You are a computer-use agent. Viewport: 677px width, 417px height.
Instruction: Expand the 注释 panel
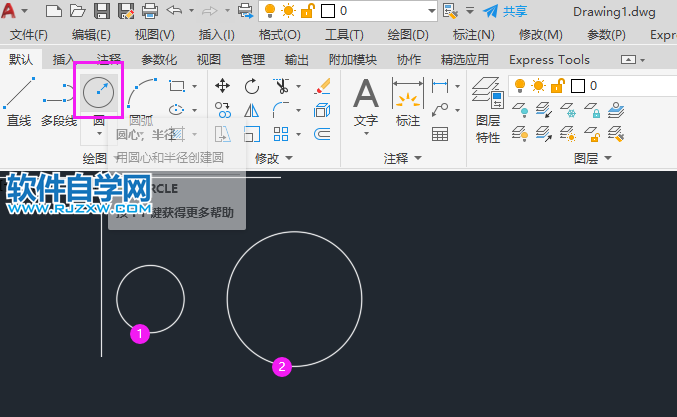pos(402,158)
